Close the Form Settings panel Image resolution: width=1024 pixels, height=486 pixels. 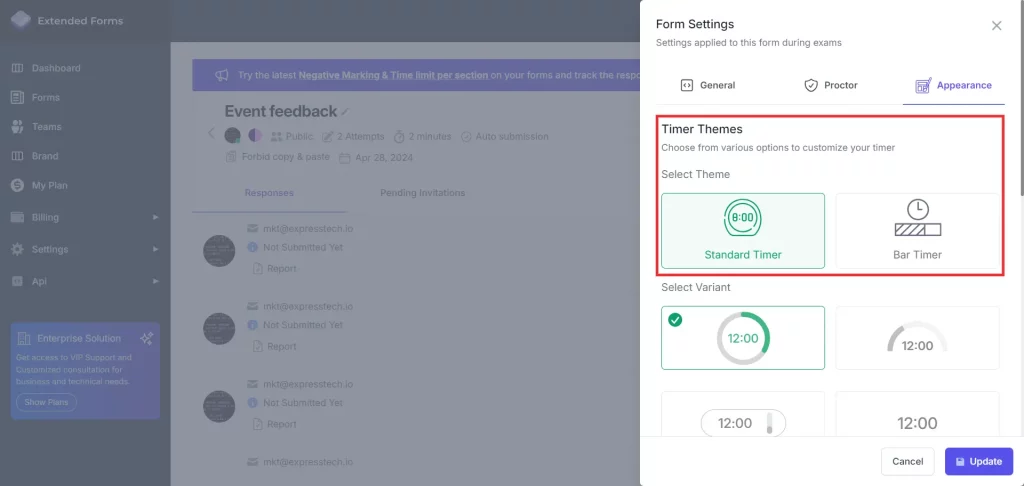pyautogui.click(x=997, y=25)
